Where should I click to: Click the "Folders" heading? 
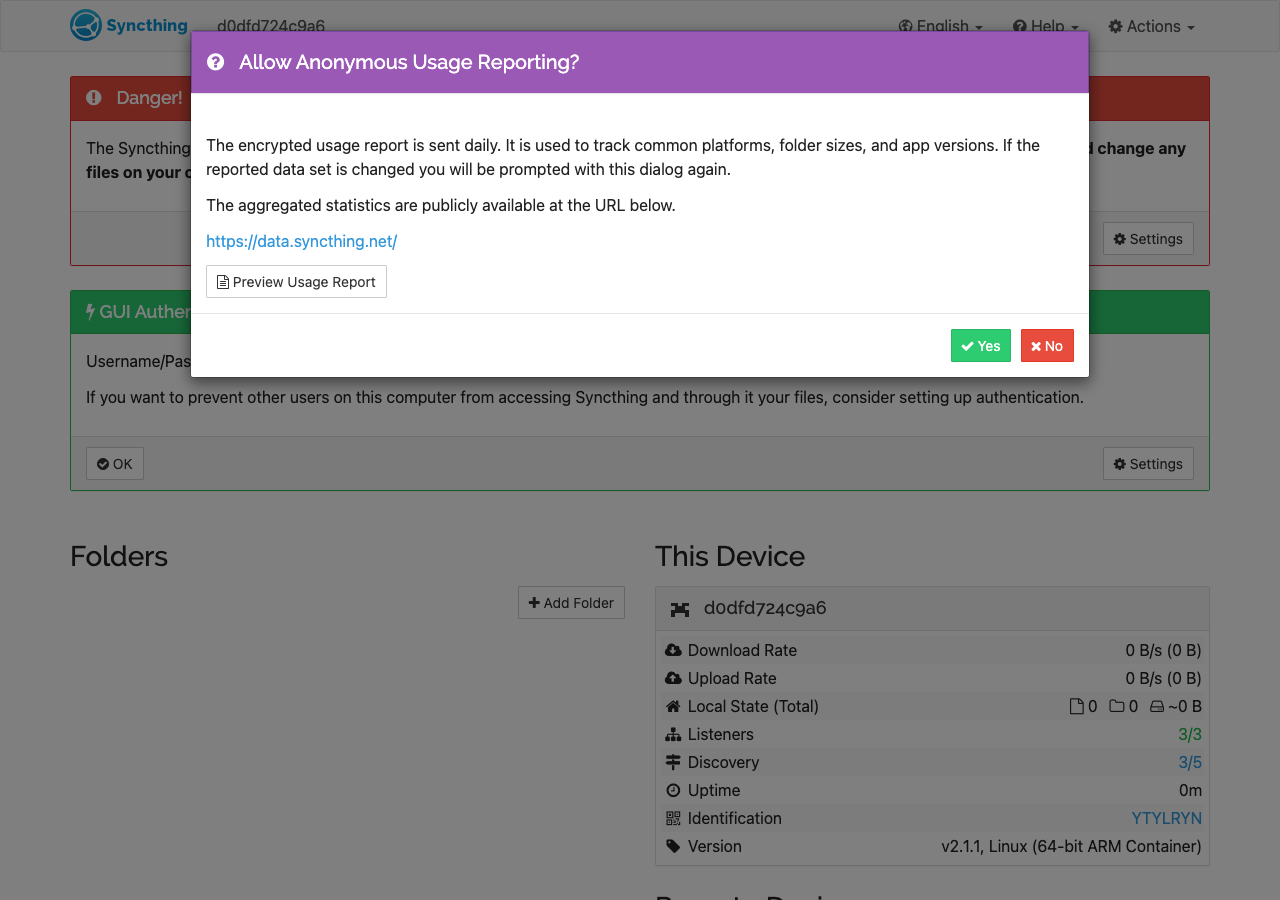point(119,556)
